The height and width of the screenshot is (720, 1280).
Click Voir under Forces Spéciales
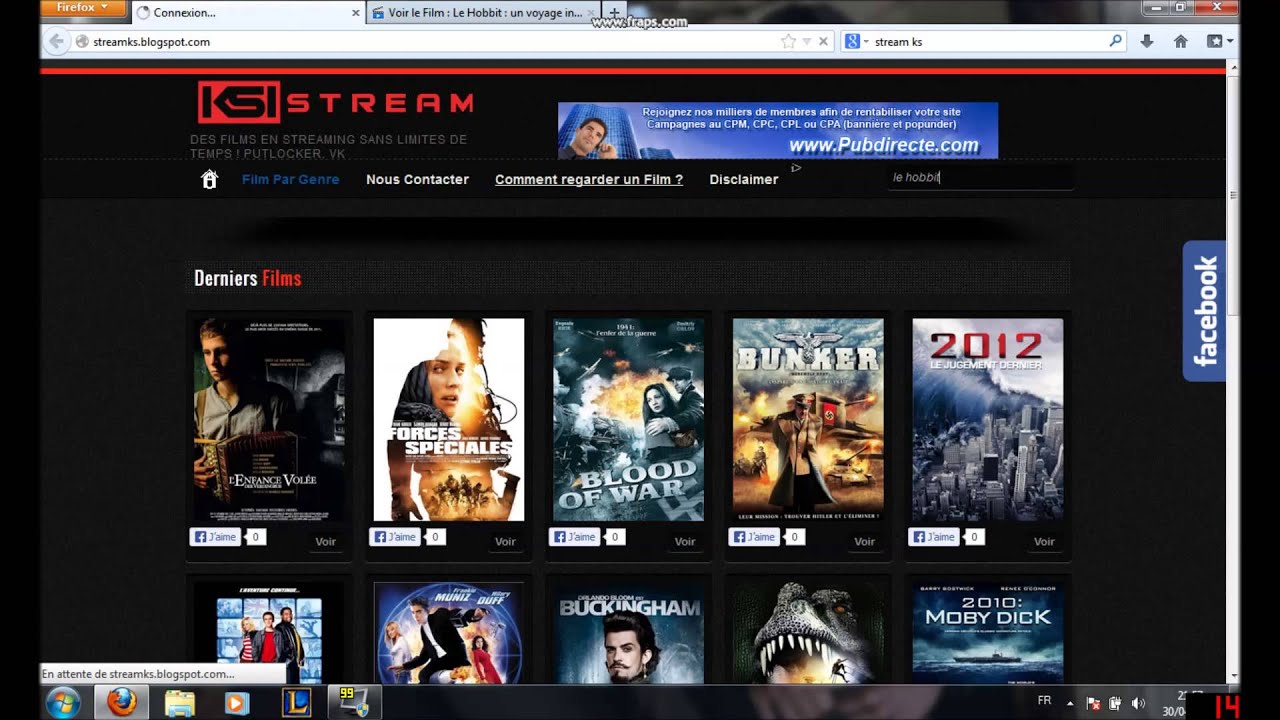pyautogui.click(x=505, y=541)
